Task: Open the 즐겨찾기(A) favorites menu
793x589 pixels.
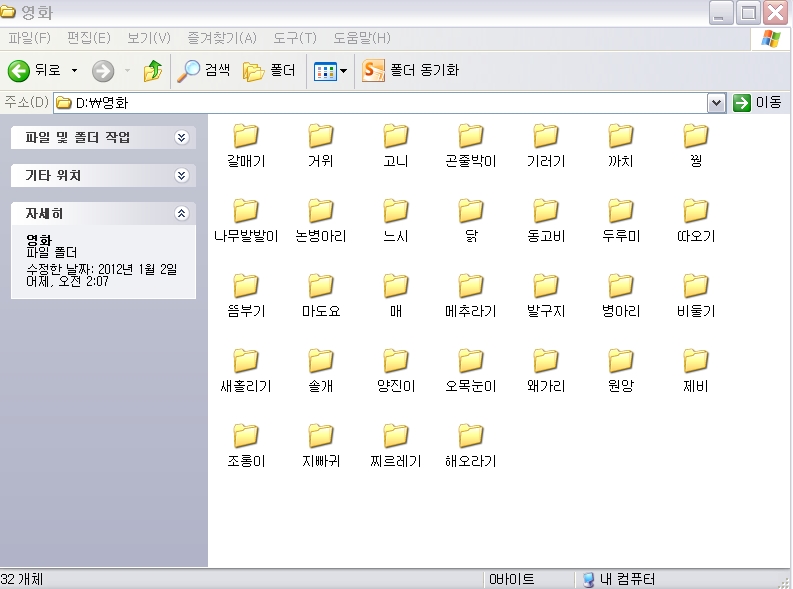Action: (x=221, y=38)
